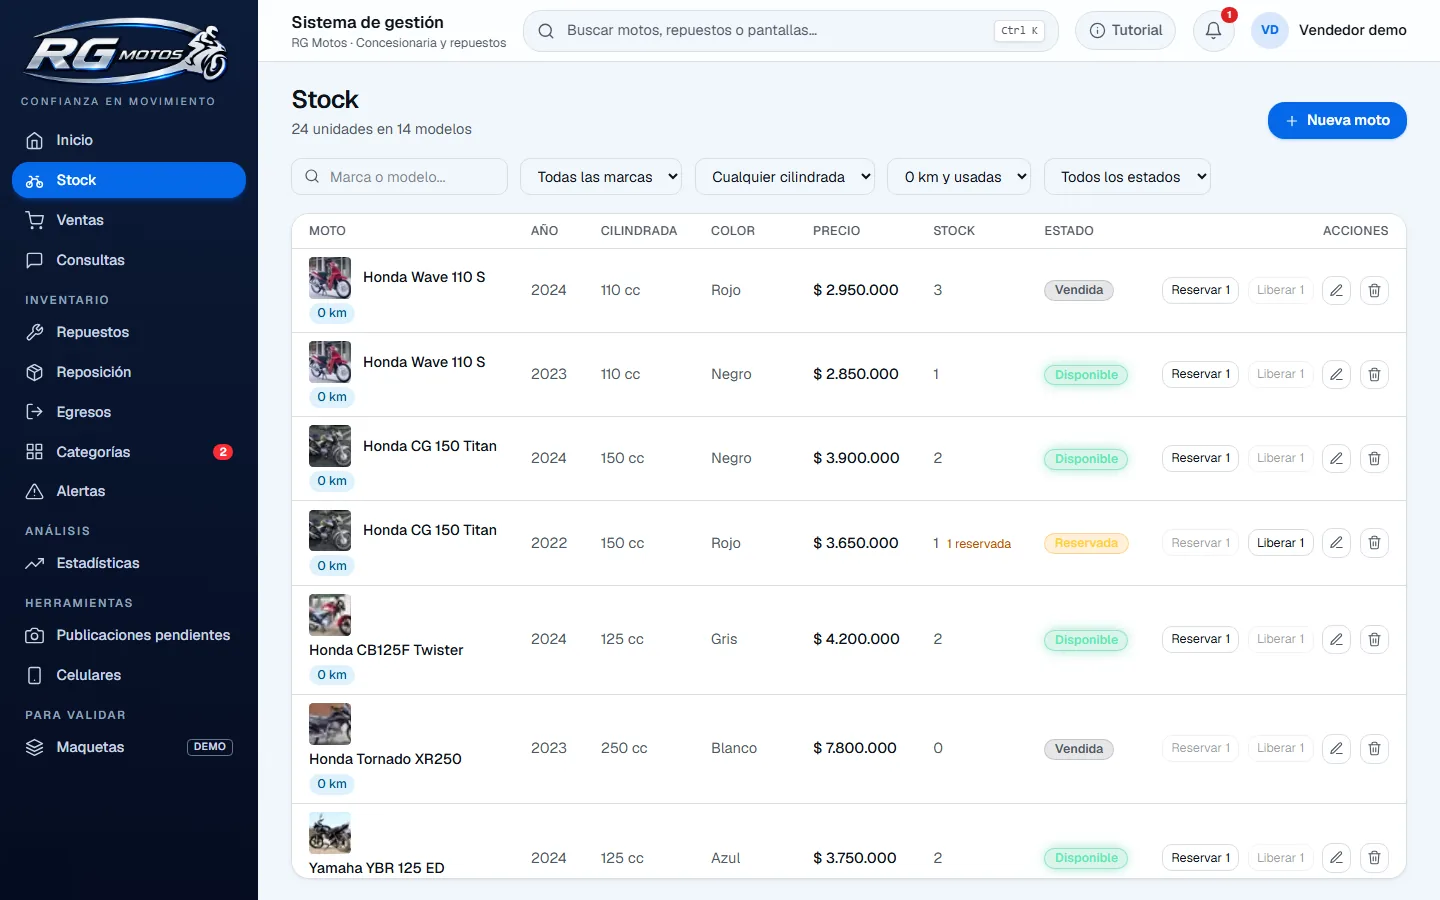Screen dimensions: 1440x900
Task: Delete the Honda Tornado XR250 row
Action: pyautogui.click(x=1374, y=748)
